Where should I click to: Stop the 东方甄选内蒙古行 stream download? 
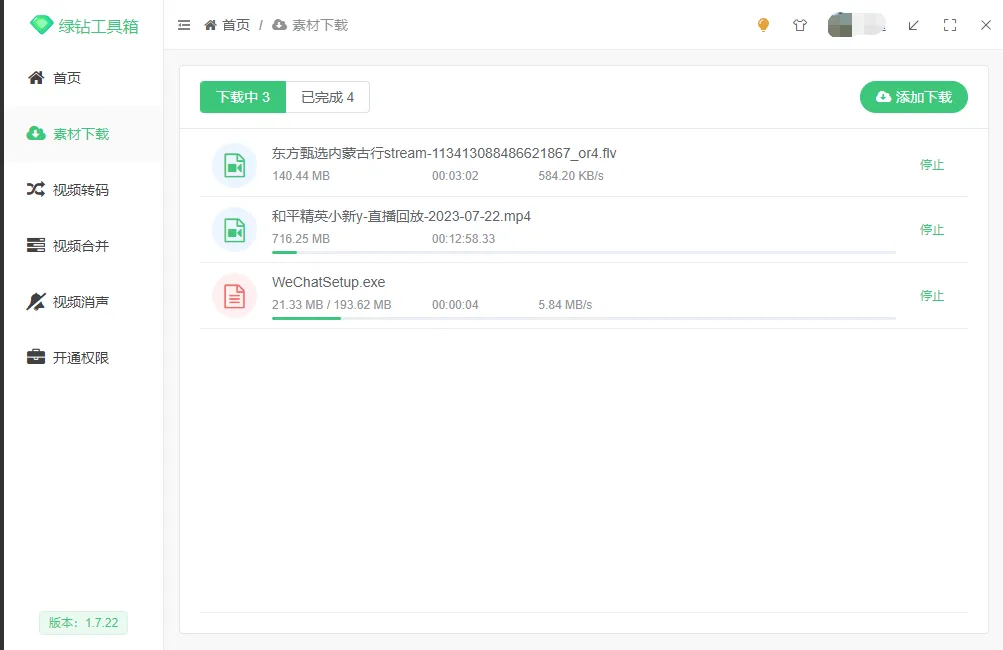coord(931,165)
